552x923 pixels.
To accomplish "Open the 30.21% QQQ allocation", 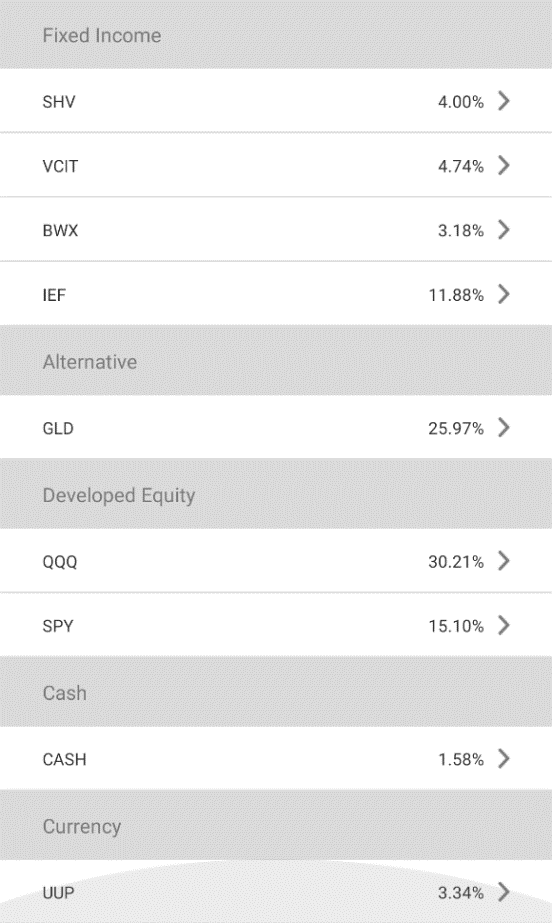I will click(455, 562).
